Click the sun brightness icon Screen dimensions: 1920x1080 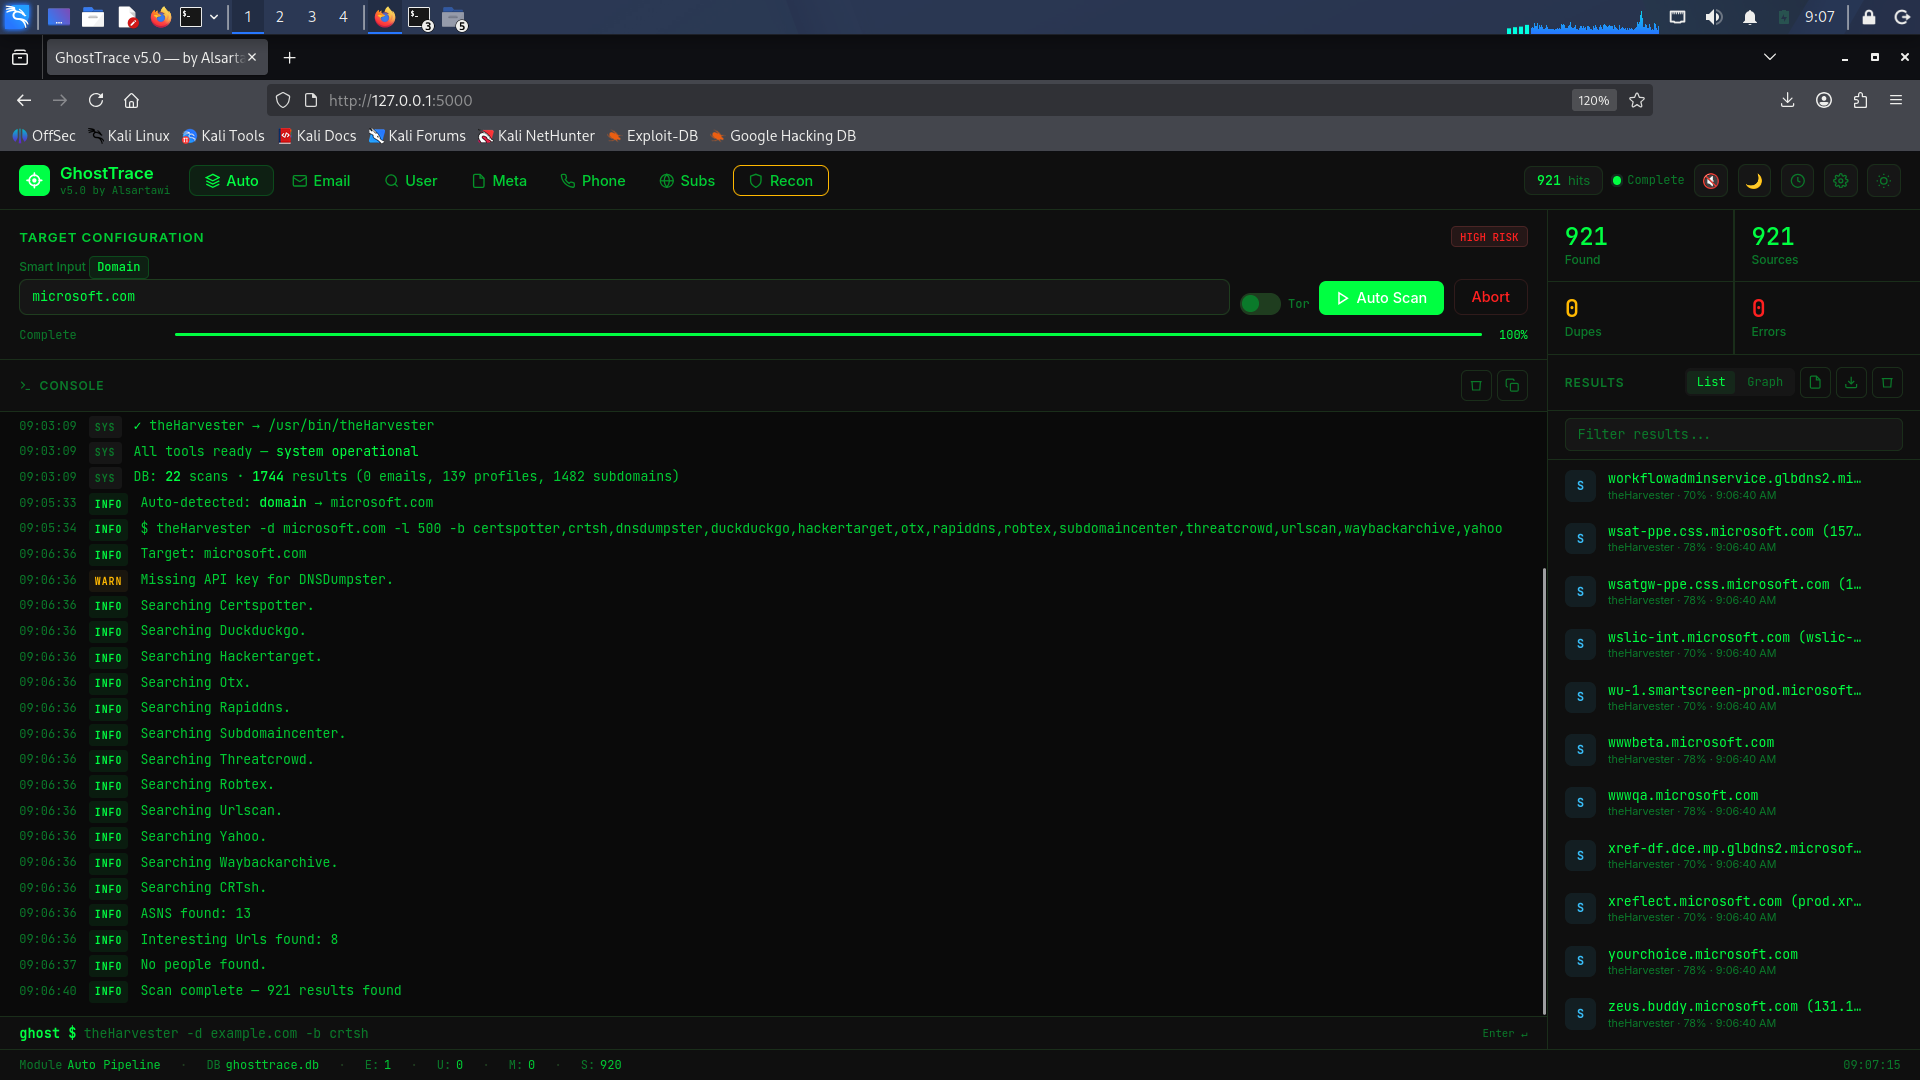point(1883,181)
